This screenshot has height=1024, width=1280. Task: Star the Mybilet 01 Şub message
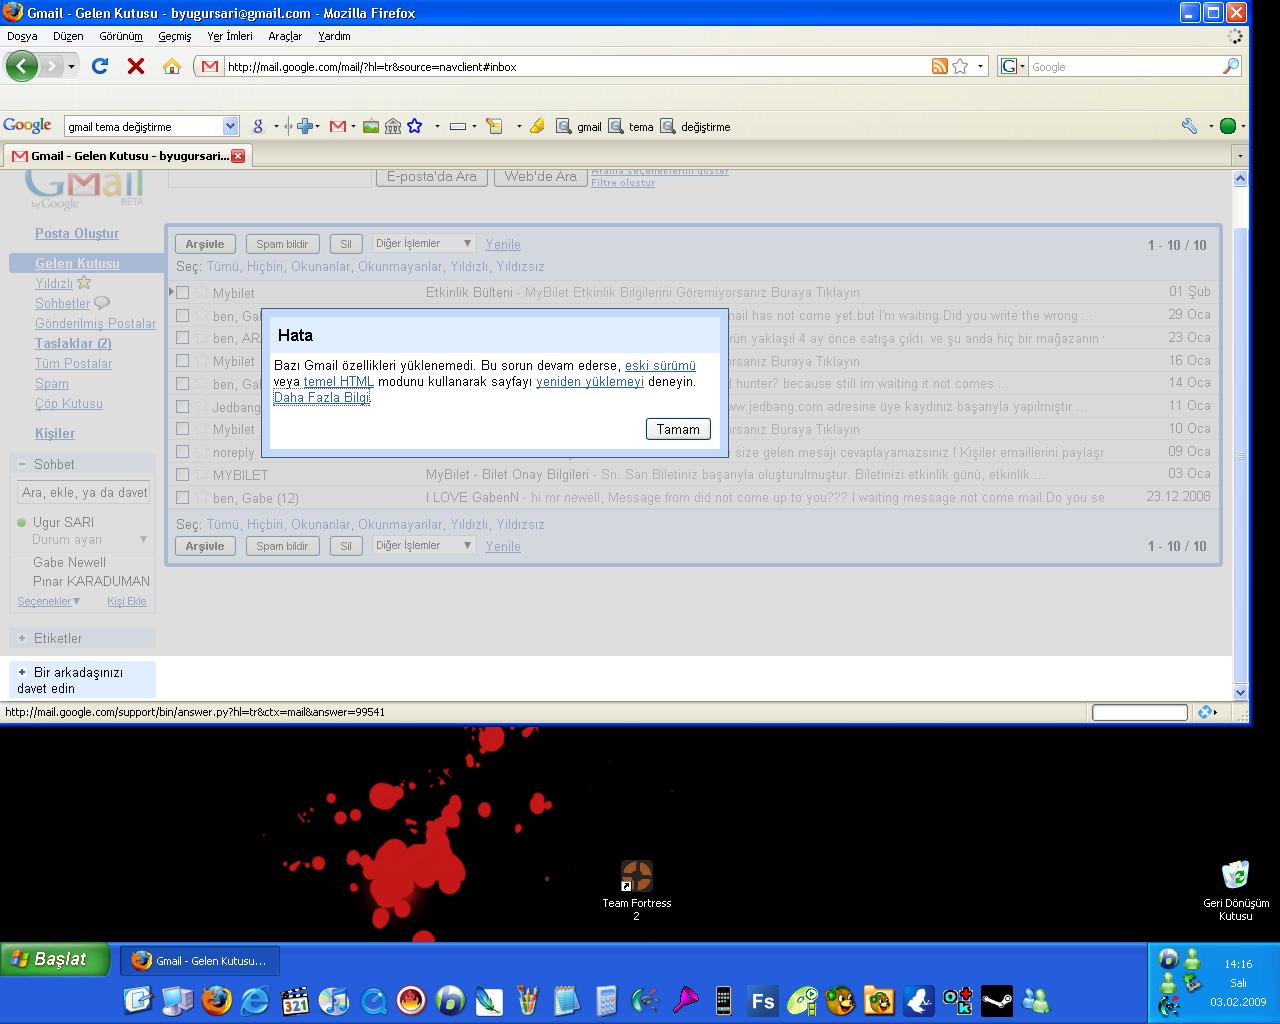(x=201, y=292)
